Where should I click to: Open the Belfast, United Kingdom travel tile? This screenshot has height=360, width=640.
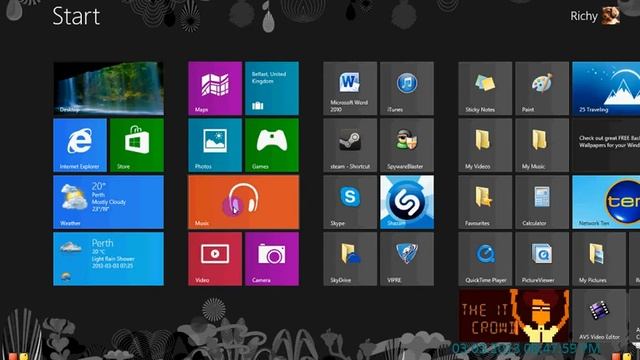click(272, 88)
